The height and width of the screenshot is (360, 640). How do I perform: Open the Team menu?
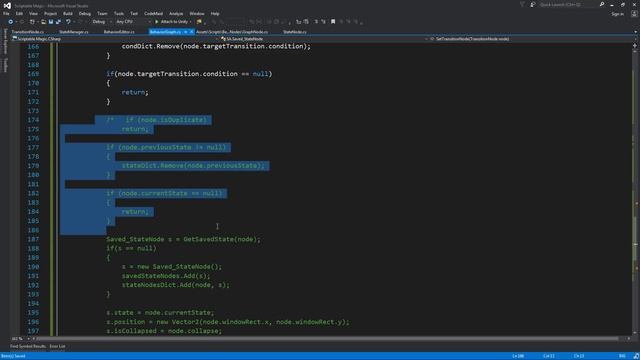tap(102, 14)
